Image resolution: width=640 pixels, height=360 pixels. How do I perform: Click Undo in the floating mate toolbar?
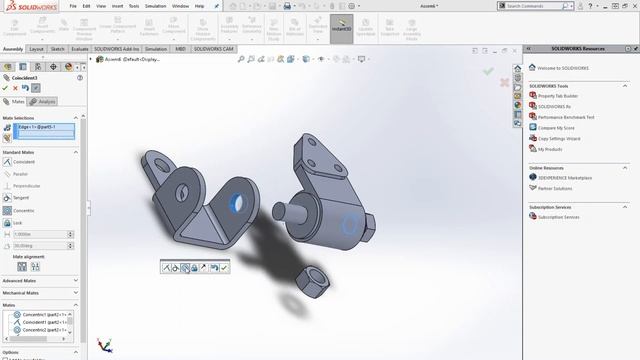pyautogui.click(x=214, y=268)
